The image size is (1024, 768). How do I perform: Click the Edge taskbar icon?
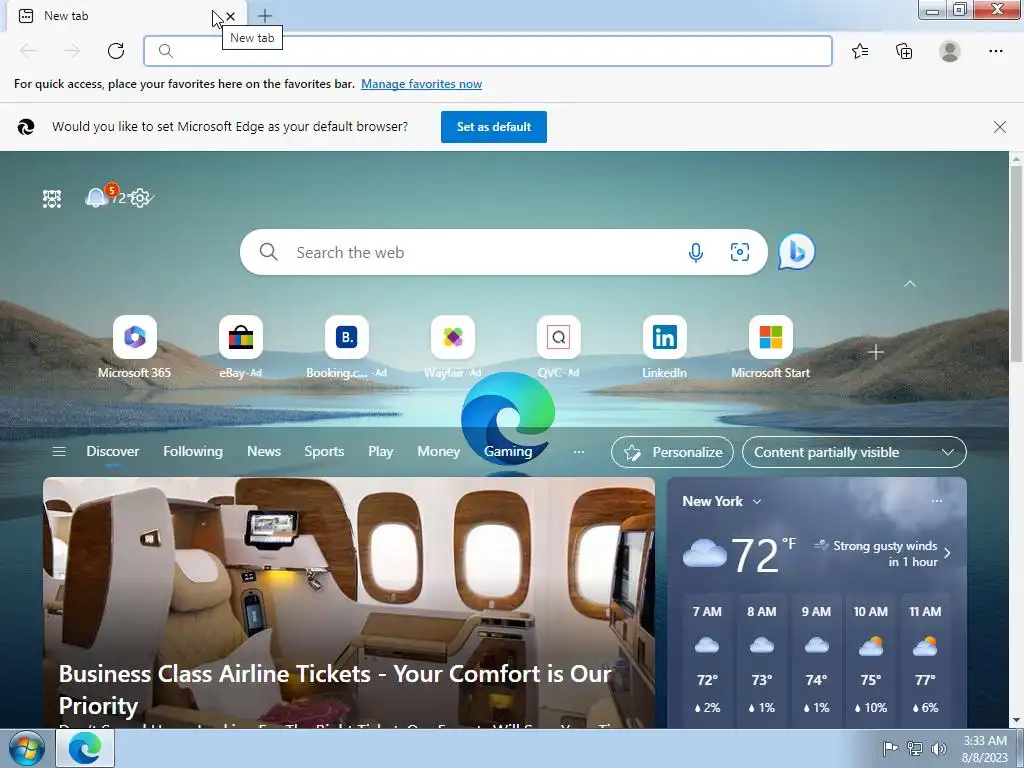click(x=85, y=748)
